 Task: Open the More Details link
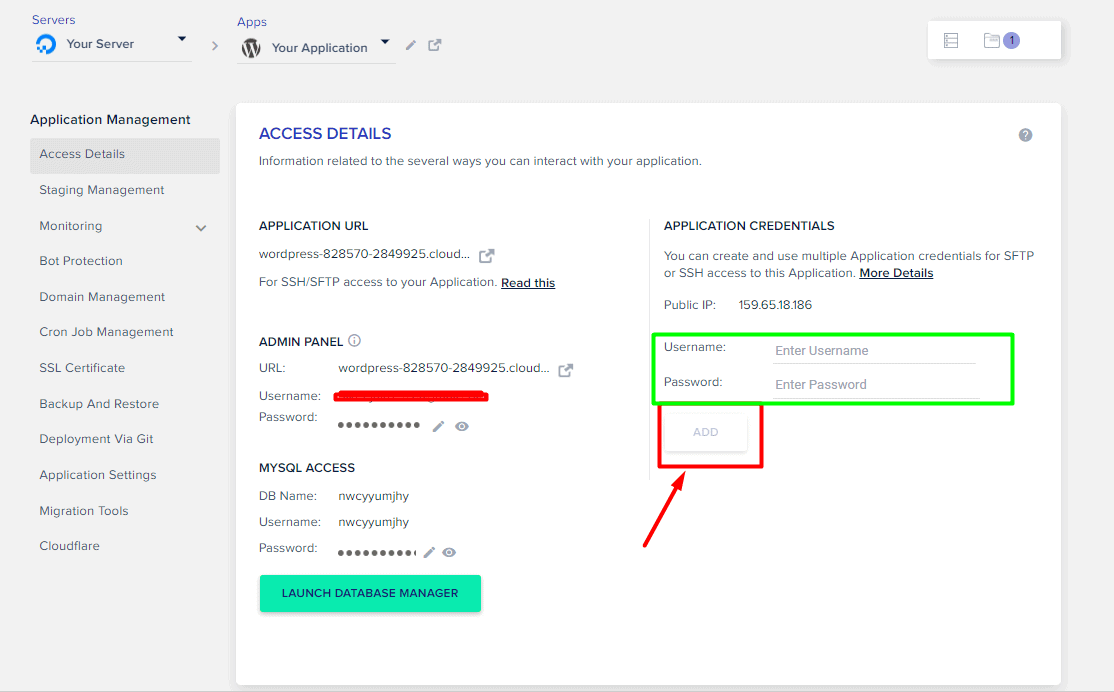coord(896,273)
